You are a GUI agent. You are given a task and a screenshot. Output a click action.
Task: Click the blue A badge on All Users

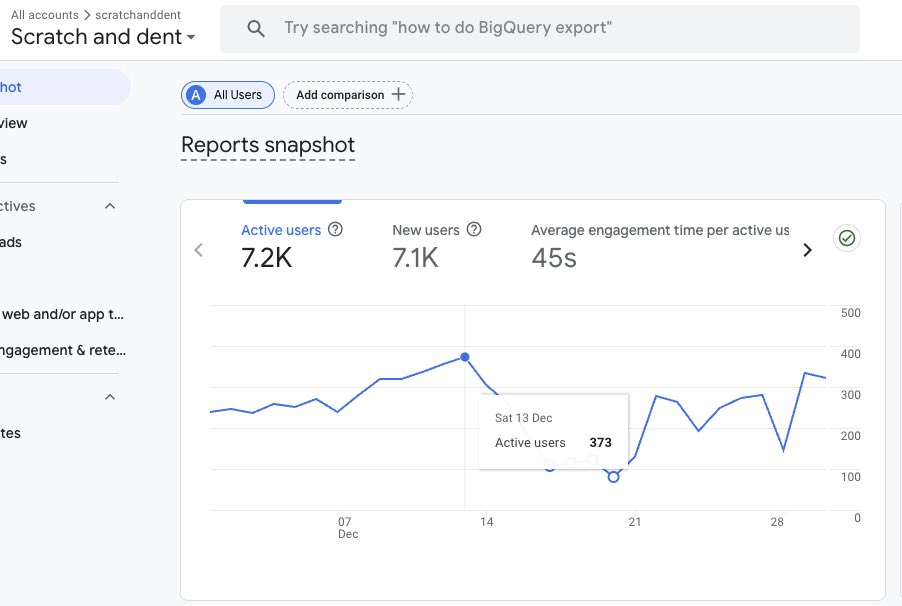pyautogui.click(x=196, y=95)
